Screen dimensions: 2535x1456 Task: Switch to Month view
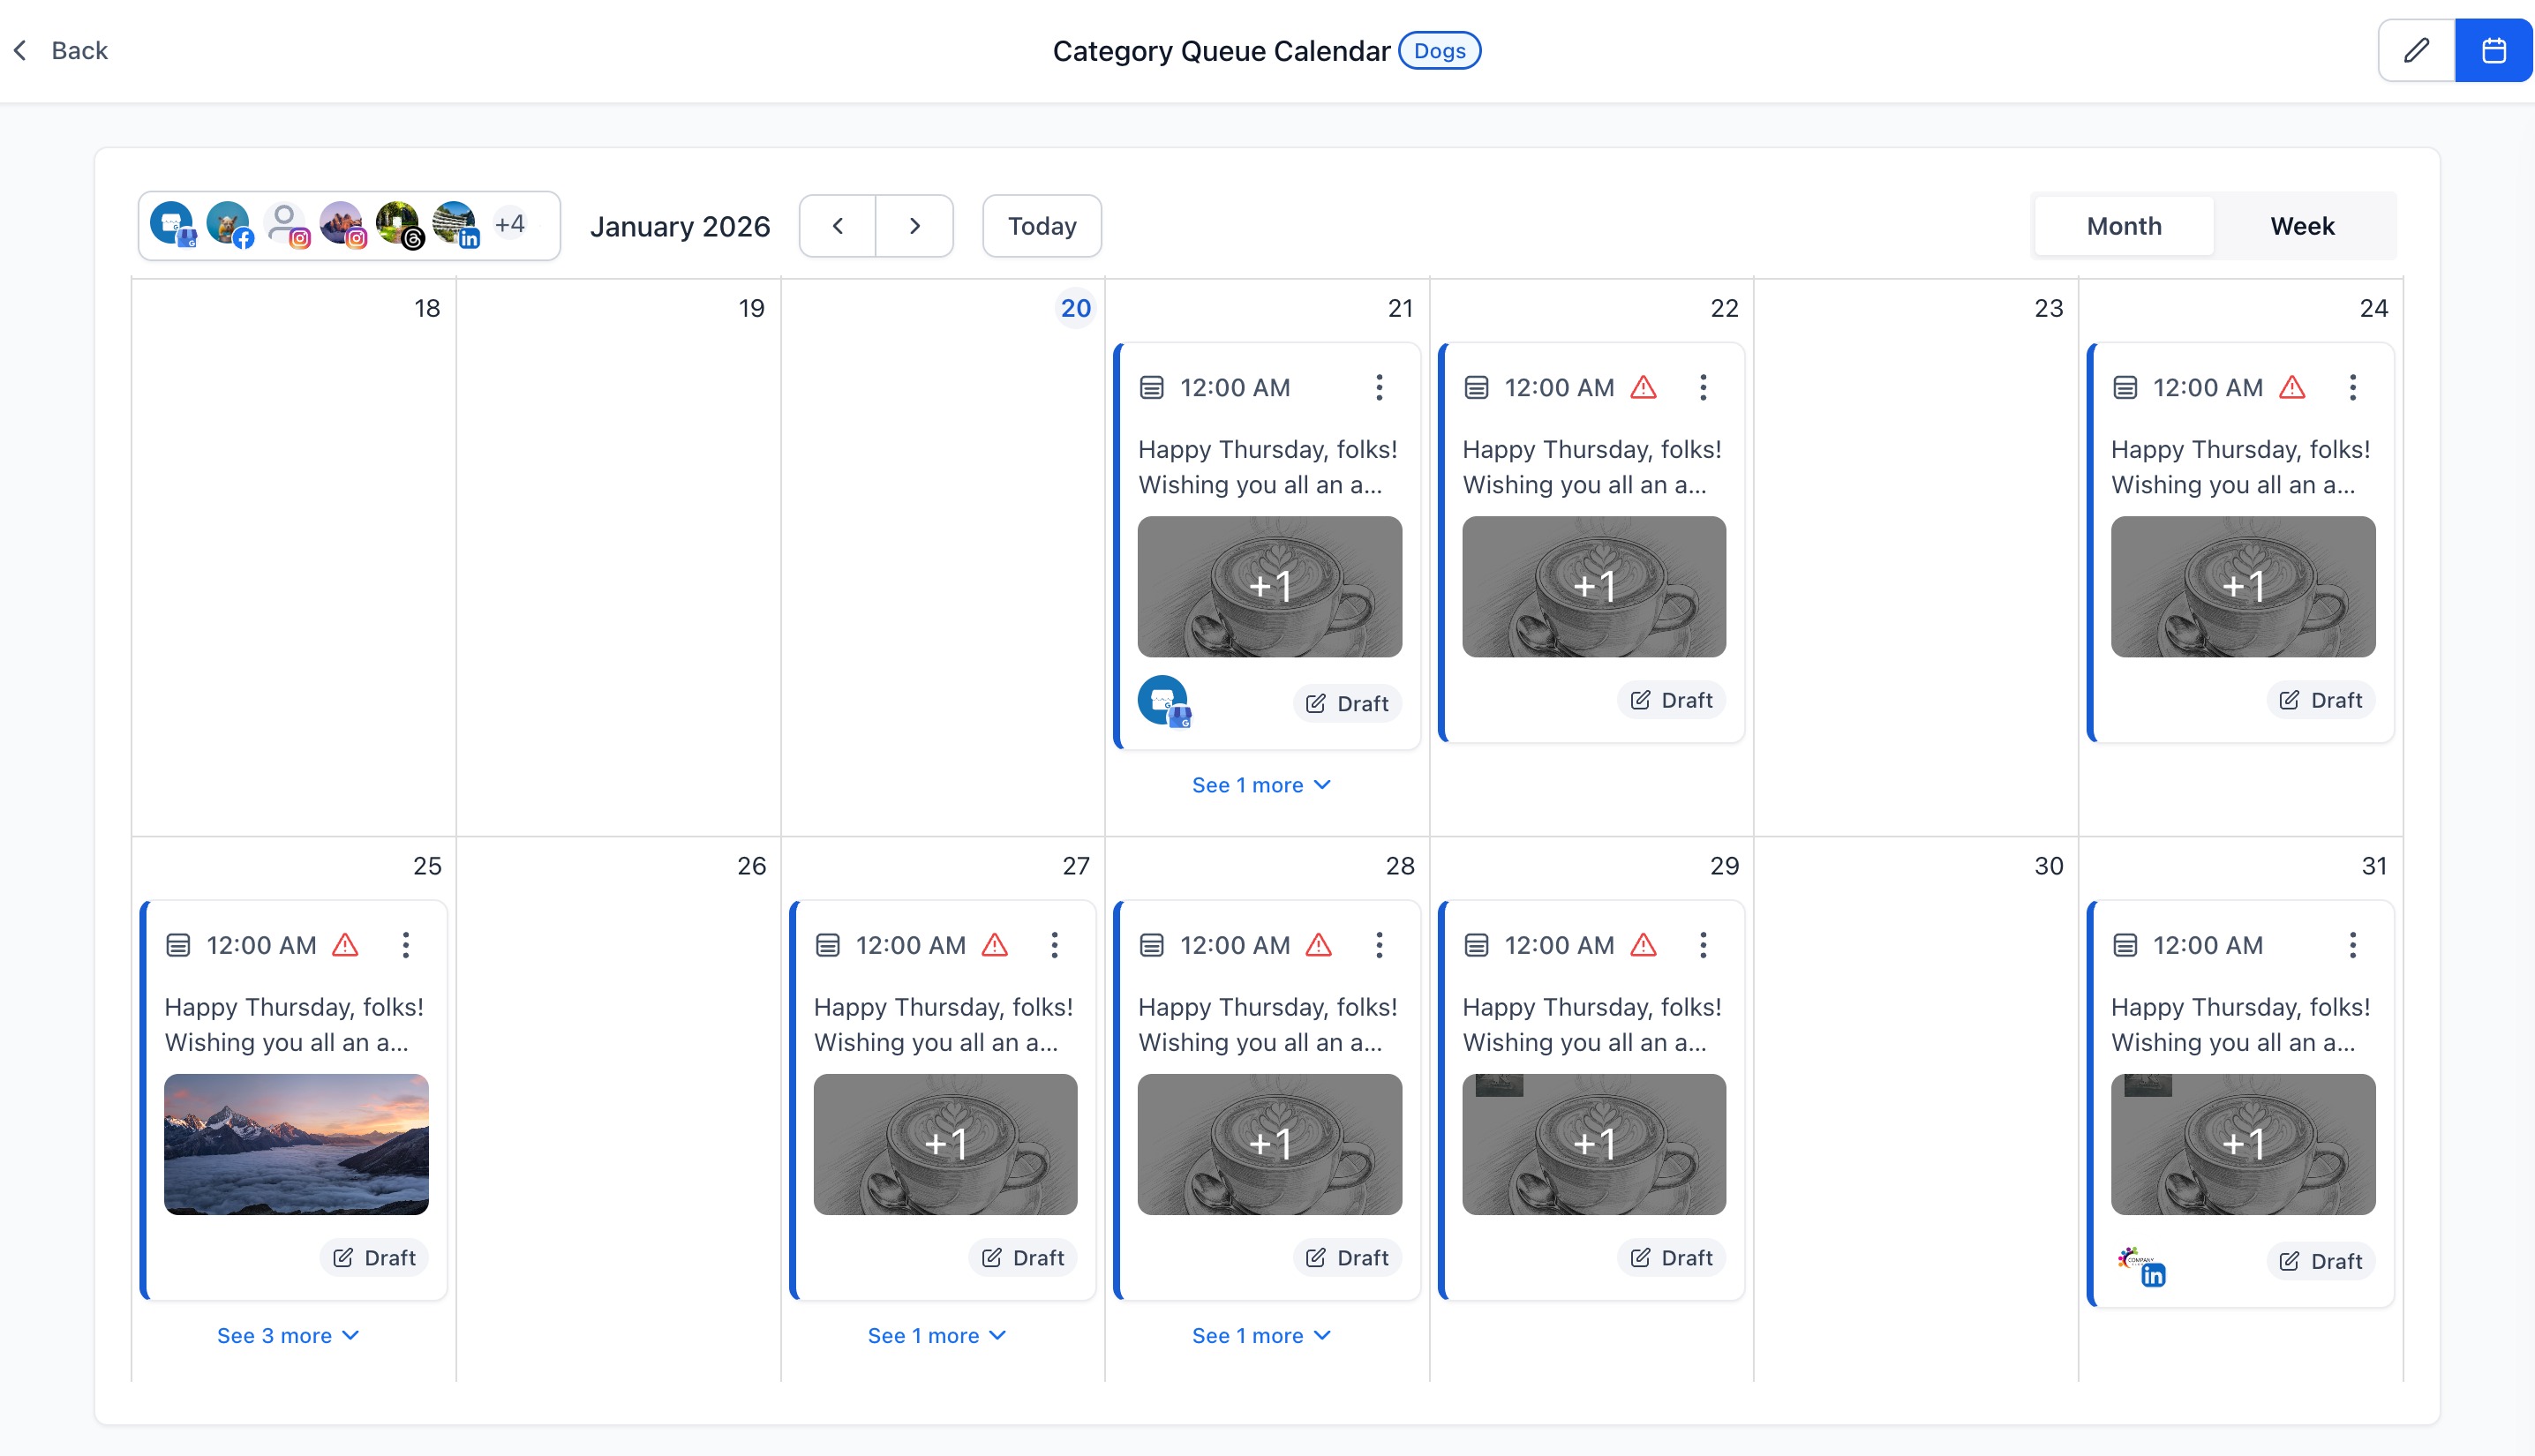pos(2124,226)
